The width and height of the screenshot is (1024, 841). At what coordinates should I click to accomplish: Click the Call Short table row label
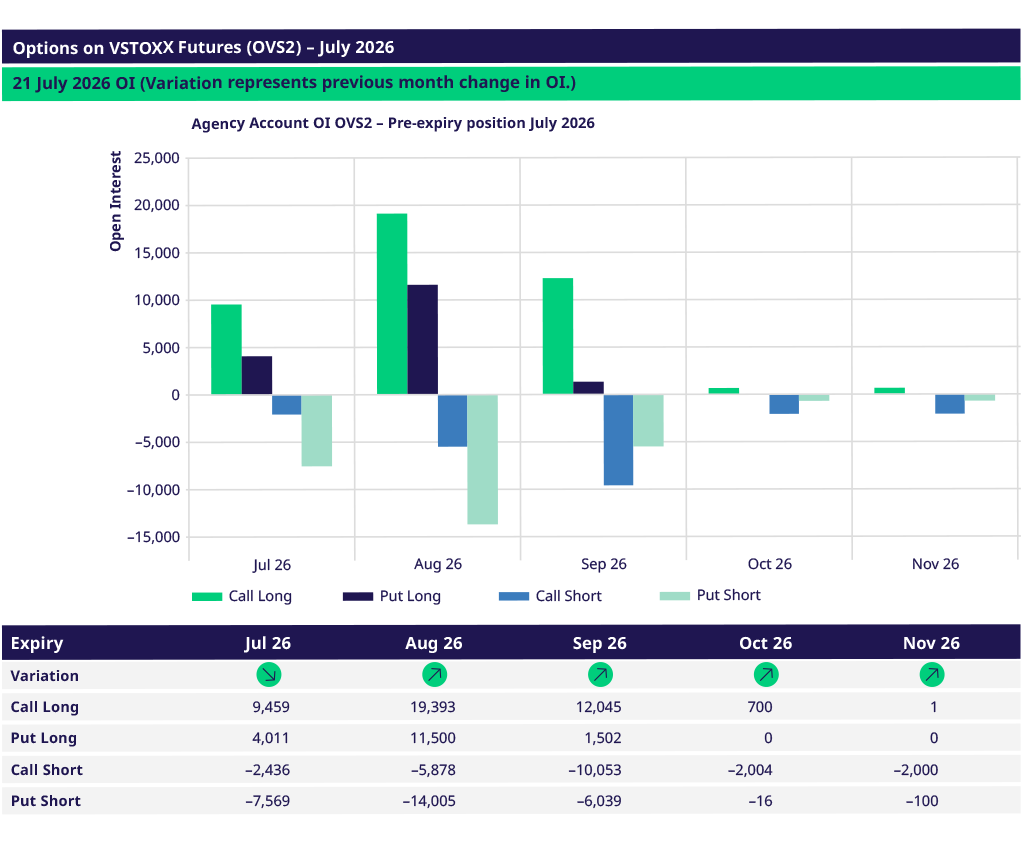pyautogui.click(x=46, y=770)
